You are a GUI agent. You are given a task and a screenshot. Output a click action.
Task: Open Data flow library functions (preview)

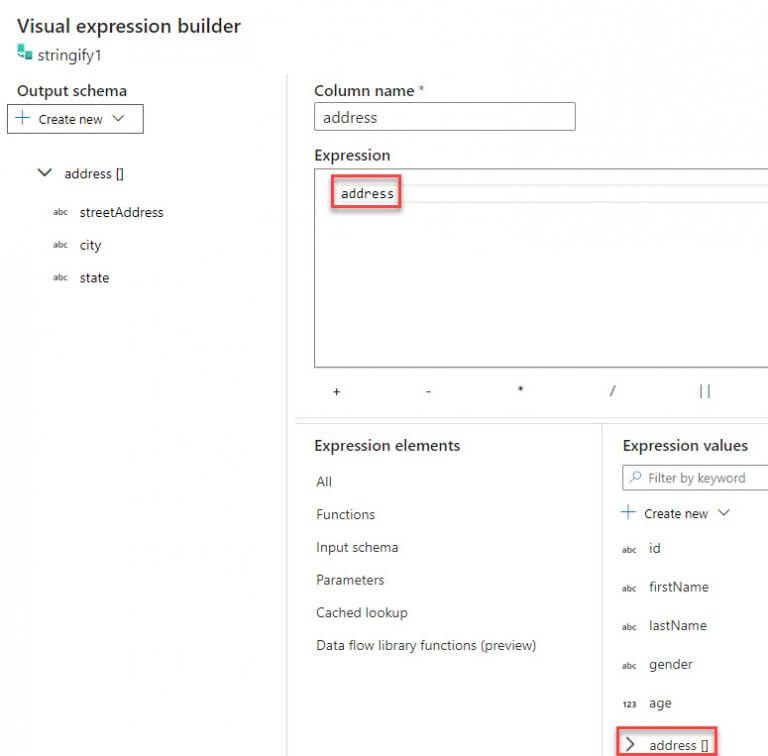(426, 645)
